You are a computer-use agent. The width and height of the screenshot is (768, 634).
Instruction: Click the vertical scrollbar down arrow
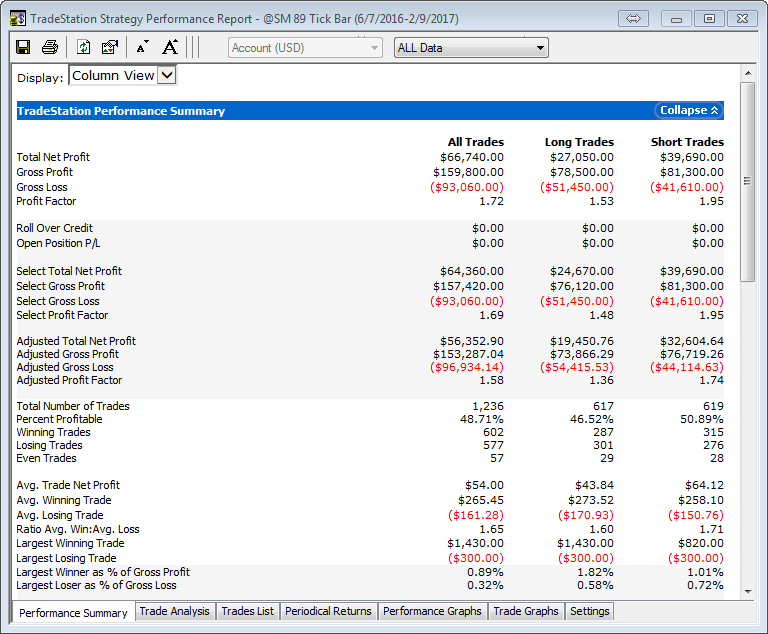click(x=747, y=590)
